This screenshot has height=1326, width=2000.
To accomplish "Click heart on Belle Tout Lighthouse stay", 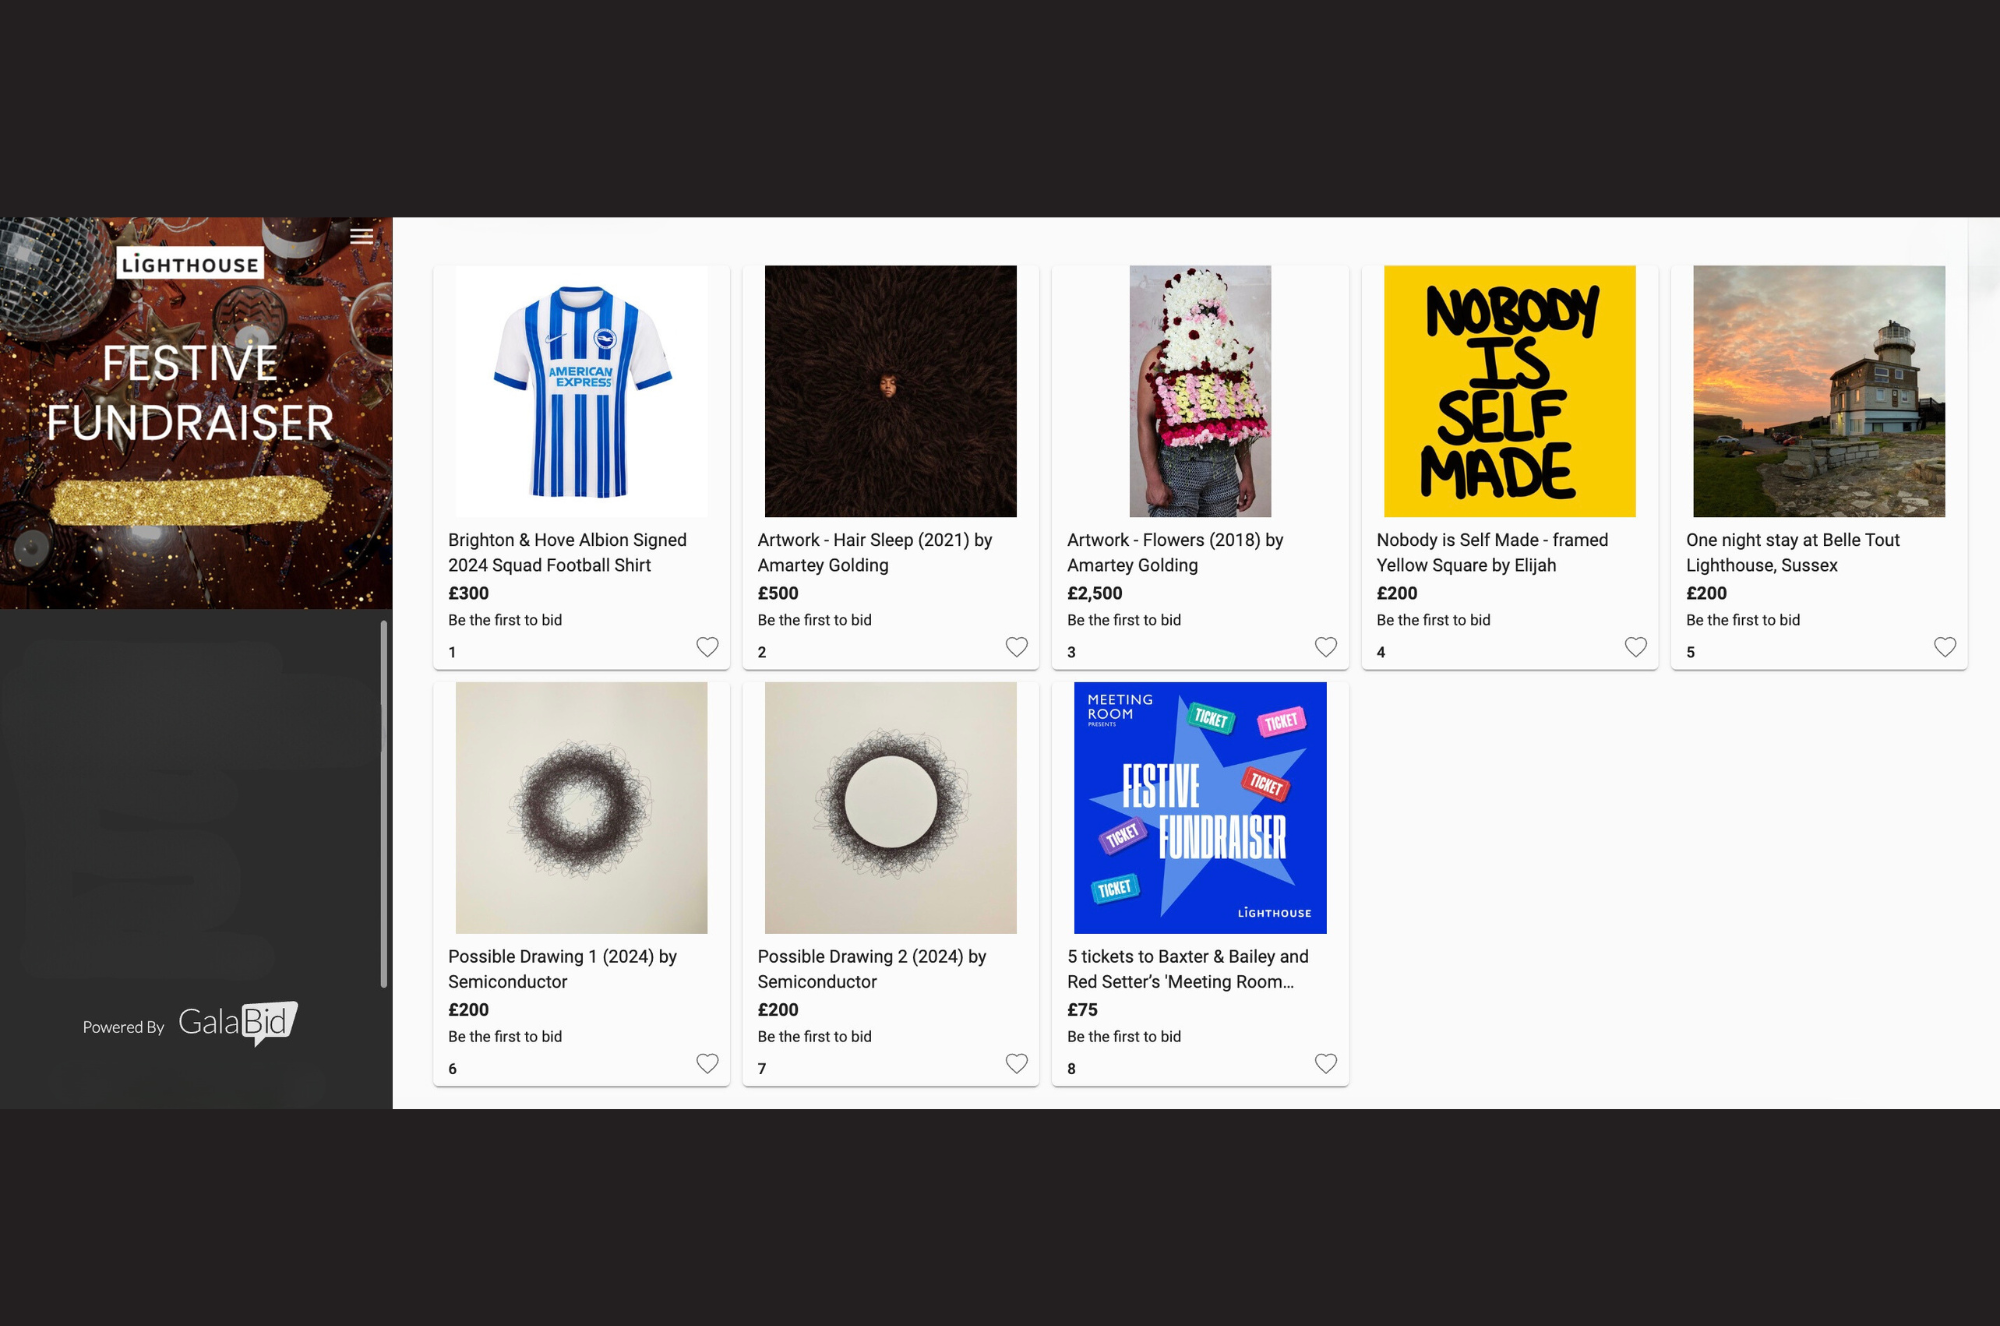I will pyautogui.click(x=1945, y=647).
